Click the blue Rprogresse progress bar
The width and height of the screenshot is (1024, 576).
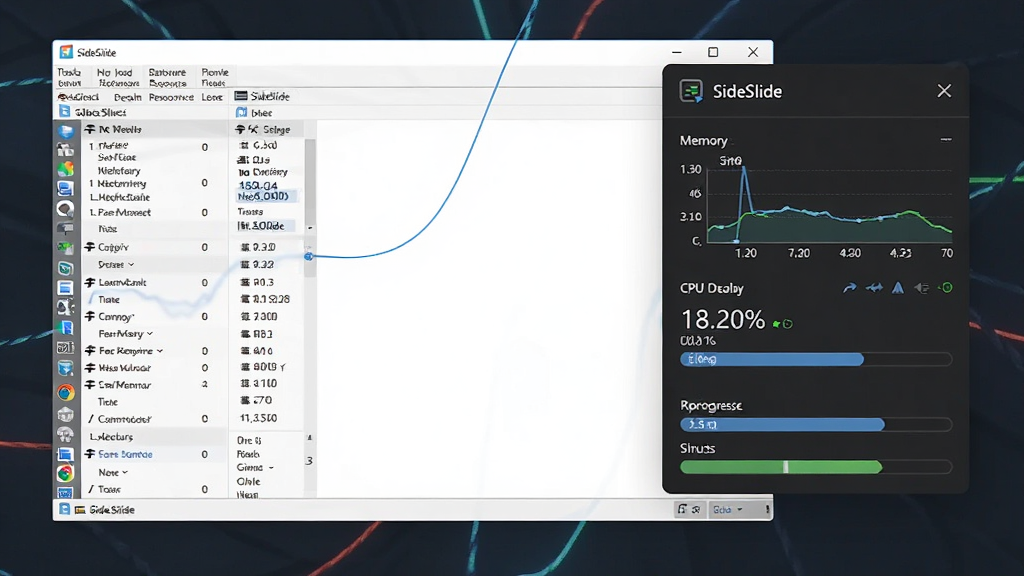coord(782,424)
